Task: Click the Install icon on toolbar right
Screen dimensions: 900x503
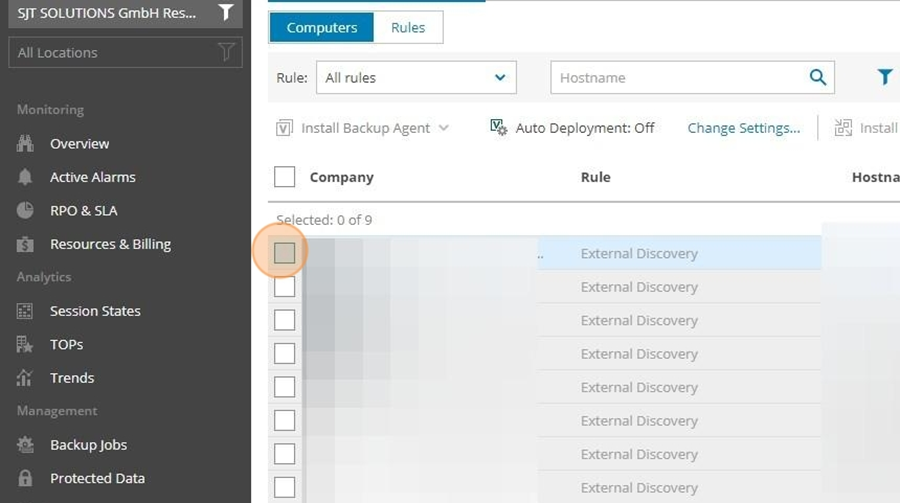Action: tap(843, 127)
